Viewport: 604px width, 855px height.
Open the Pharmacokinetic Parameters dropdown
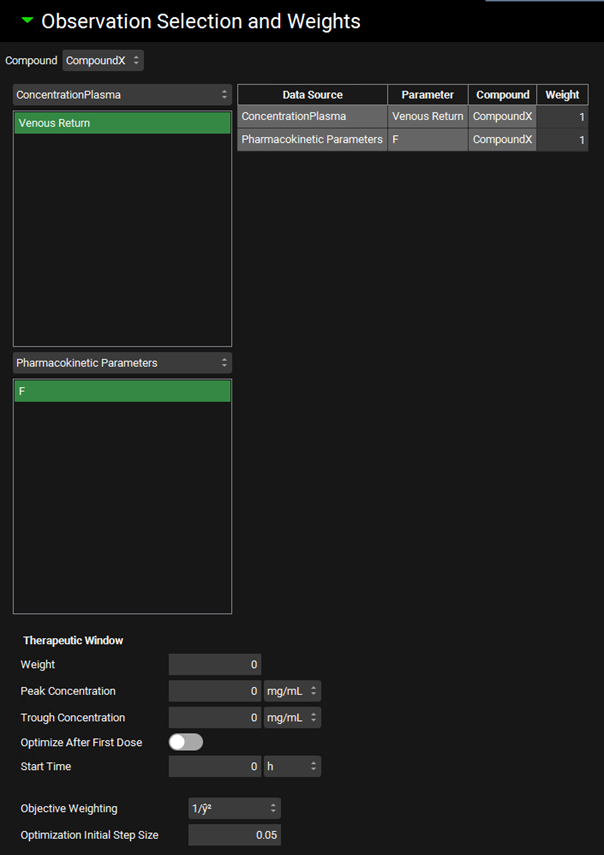point(122,363)
